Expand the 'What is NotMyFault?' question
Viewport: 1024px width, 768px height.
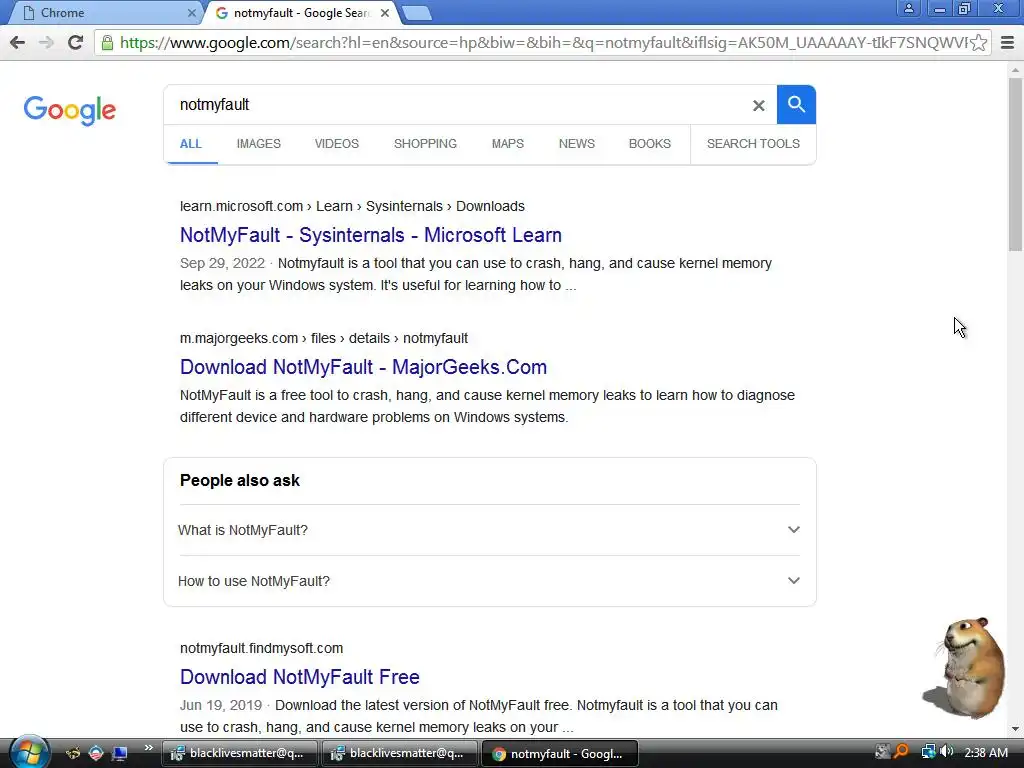[x=489, y=530]
